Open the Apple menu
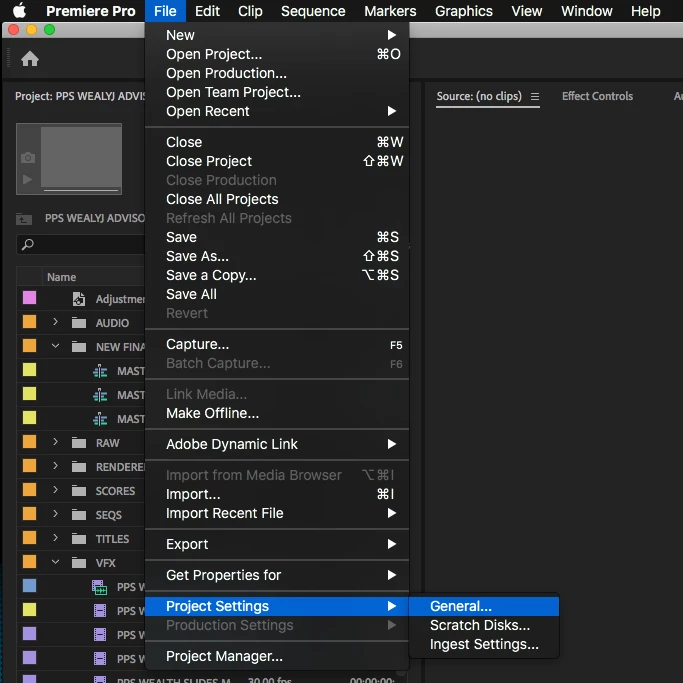 coord(19,10)
